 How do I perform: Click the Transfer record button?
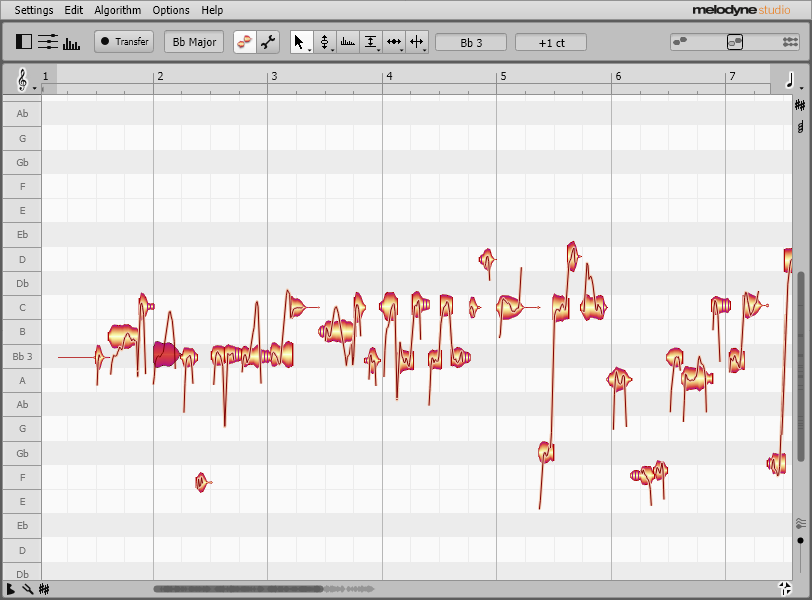(124, 41)
